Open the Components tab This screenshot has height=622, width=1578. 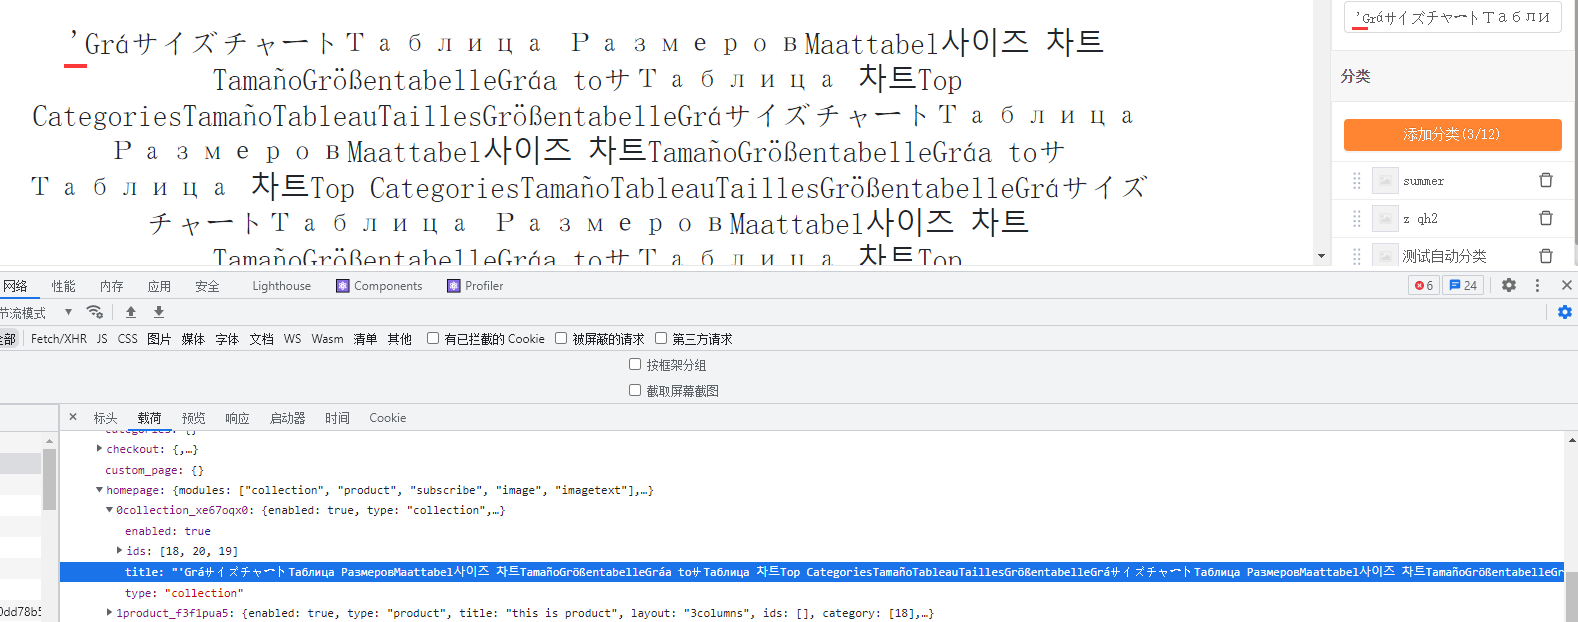[x=379, y=286]
